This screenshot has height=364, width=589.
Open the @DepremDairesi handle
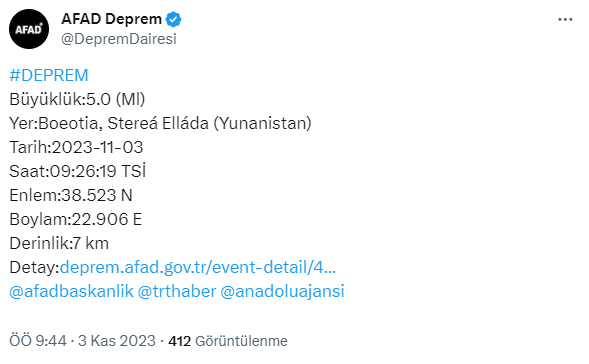coord(119,39)
